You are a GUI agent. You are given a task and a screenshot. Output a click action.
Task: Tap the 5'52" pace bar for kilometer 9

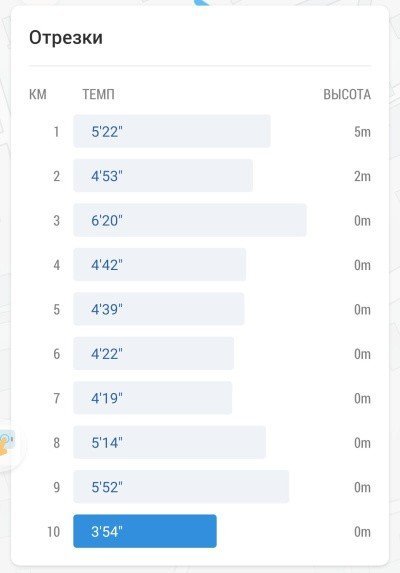181,487
